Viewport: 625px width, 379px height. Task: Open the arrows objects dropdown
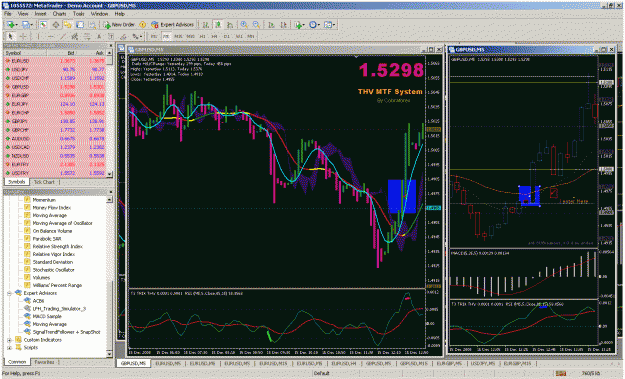[137, 36]
